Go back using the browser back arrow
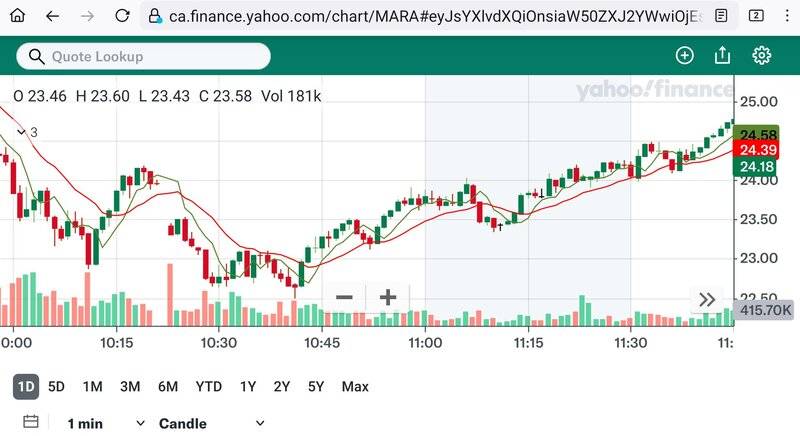The image size is (800, 436). [x=52, y=16]
